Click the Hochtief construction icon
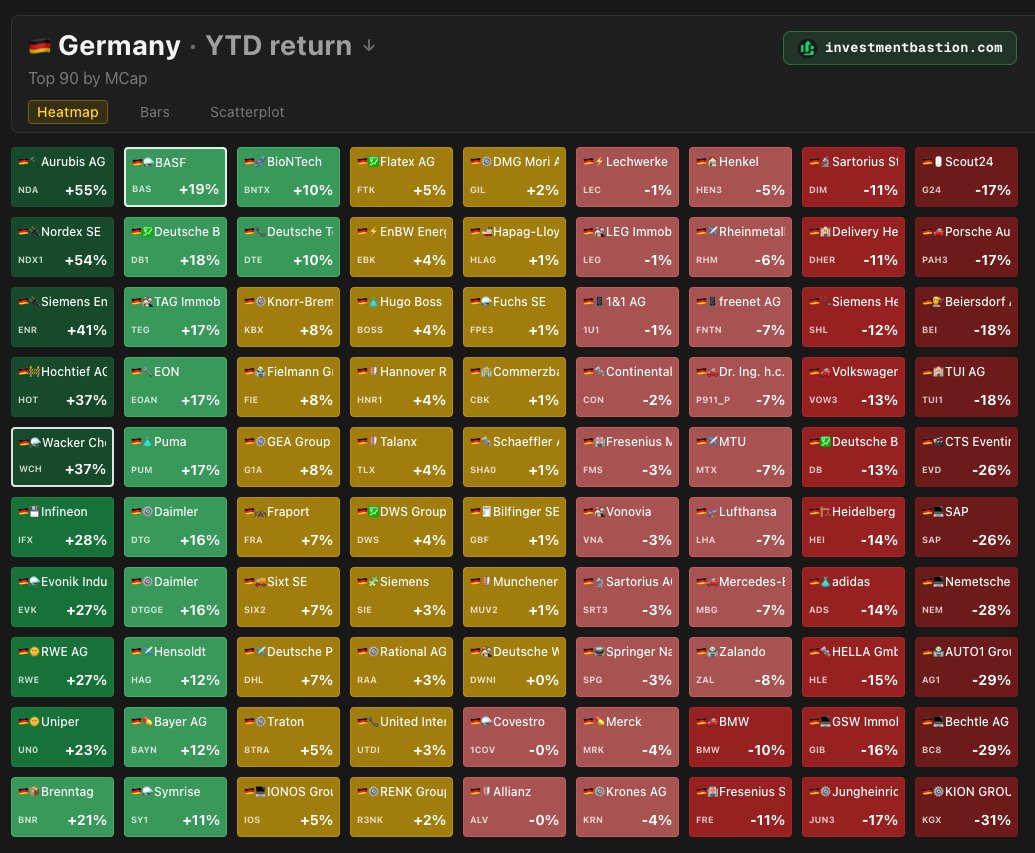The image size is (1035, 853). [35, 372]
